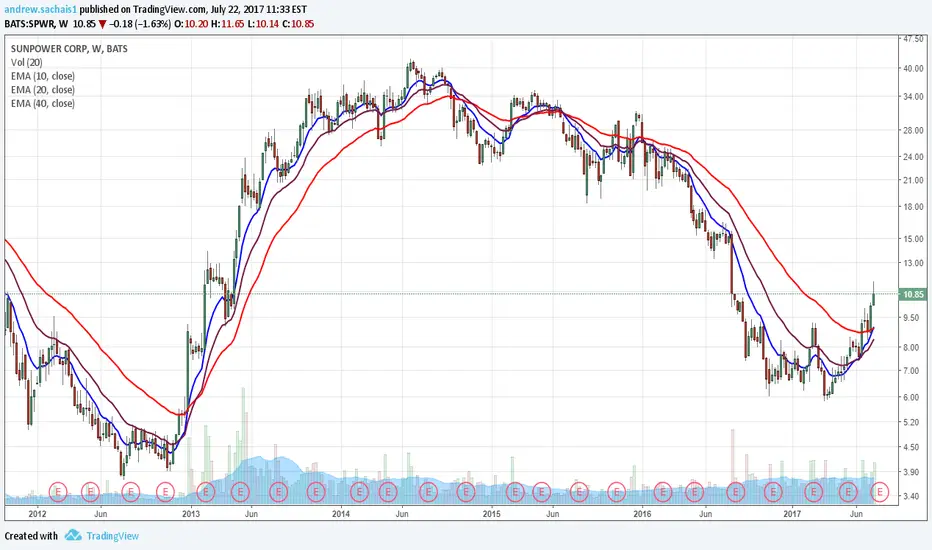
Task: Click the earnings marker just right of 2015 label
Action: [515, 492]
